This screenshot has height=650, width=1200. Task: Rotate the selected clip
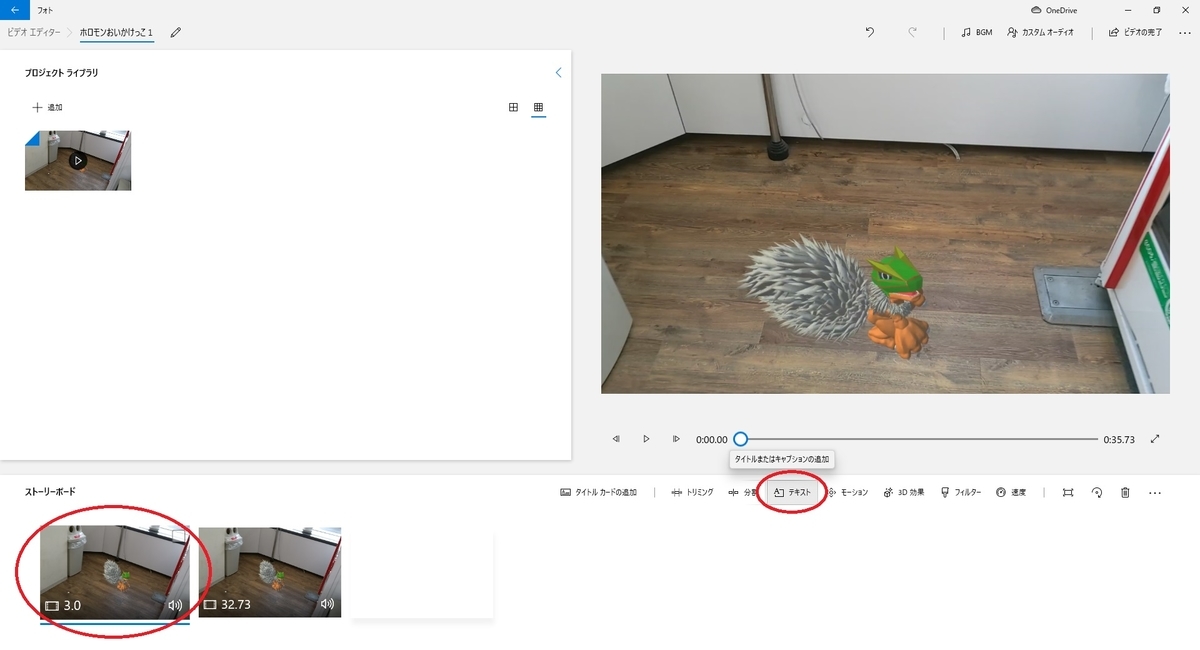(x=1097, y=493)
